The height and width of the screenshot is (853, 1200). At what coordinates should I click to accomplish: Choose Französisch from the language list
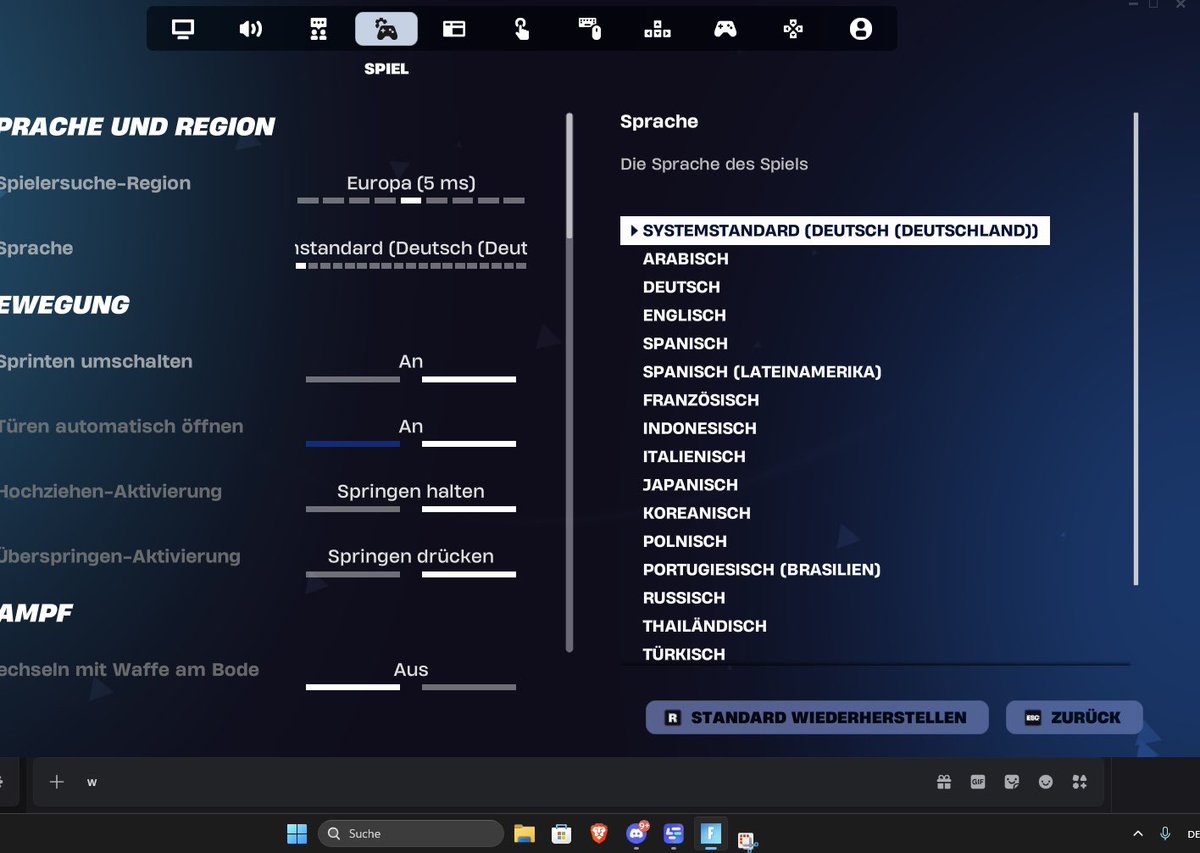701,400
